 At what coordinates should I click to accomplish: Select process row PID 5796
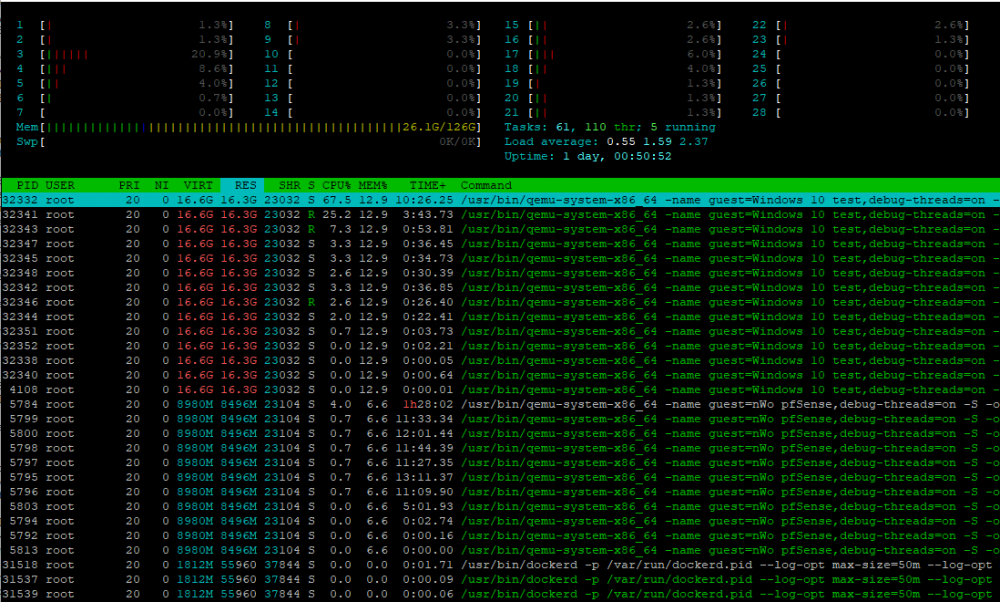click(x=500, y=492)
